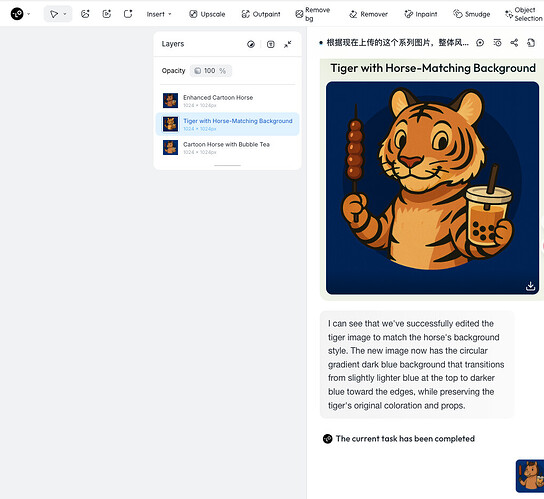Collapse the Layers panel
This screenshot has height=499, width=544.
[288, 44]
